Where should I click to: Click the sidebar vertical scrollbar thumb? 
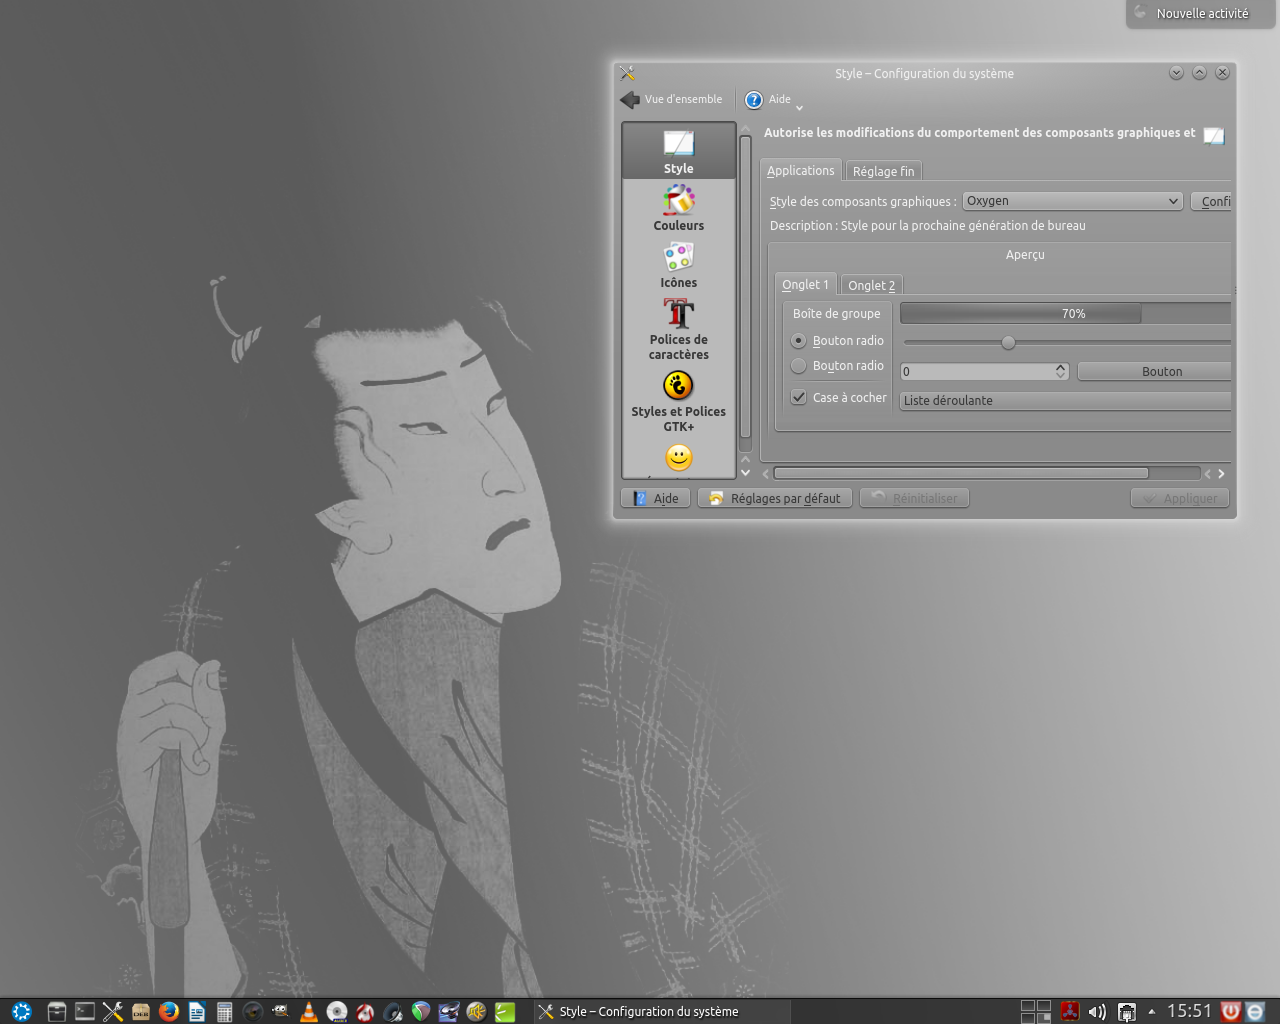745,286
